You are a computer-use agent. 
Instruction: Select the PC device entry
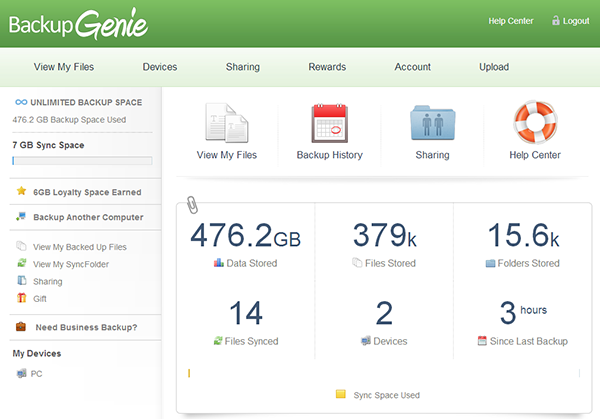coord(36,374)
